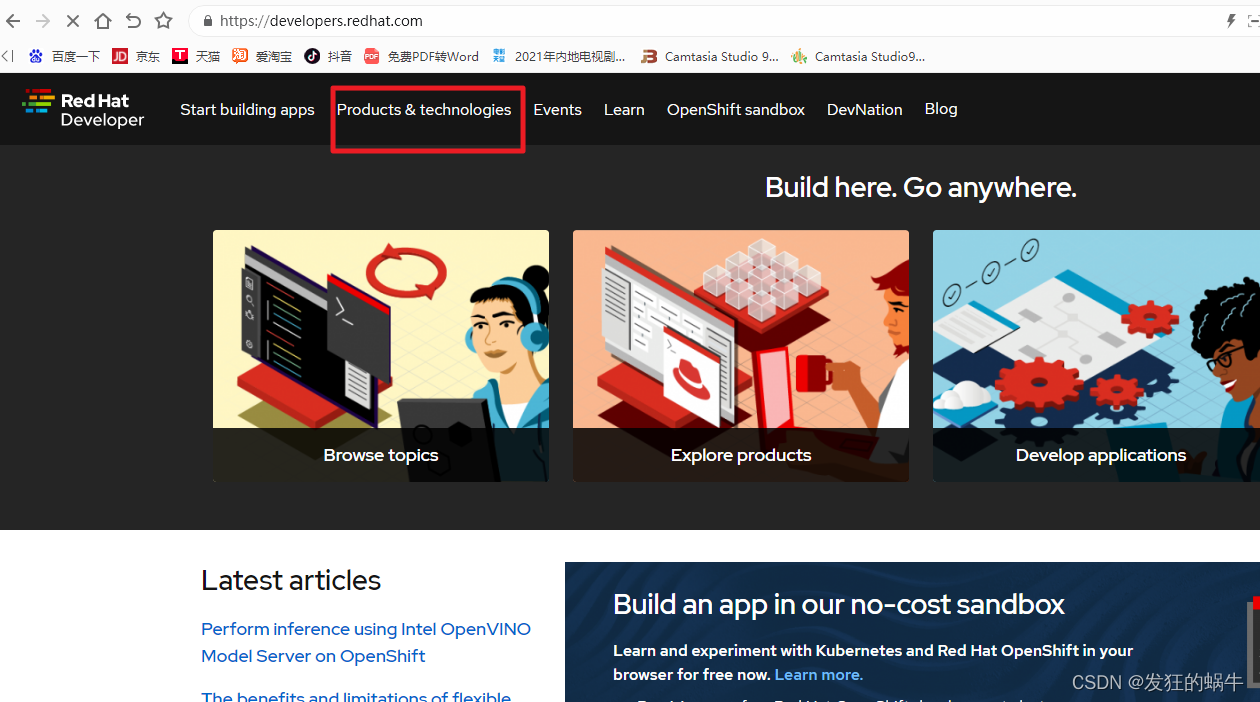Open first Camtasia Studio 9 bookmark

coord(710,57)
